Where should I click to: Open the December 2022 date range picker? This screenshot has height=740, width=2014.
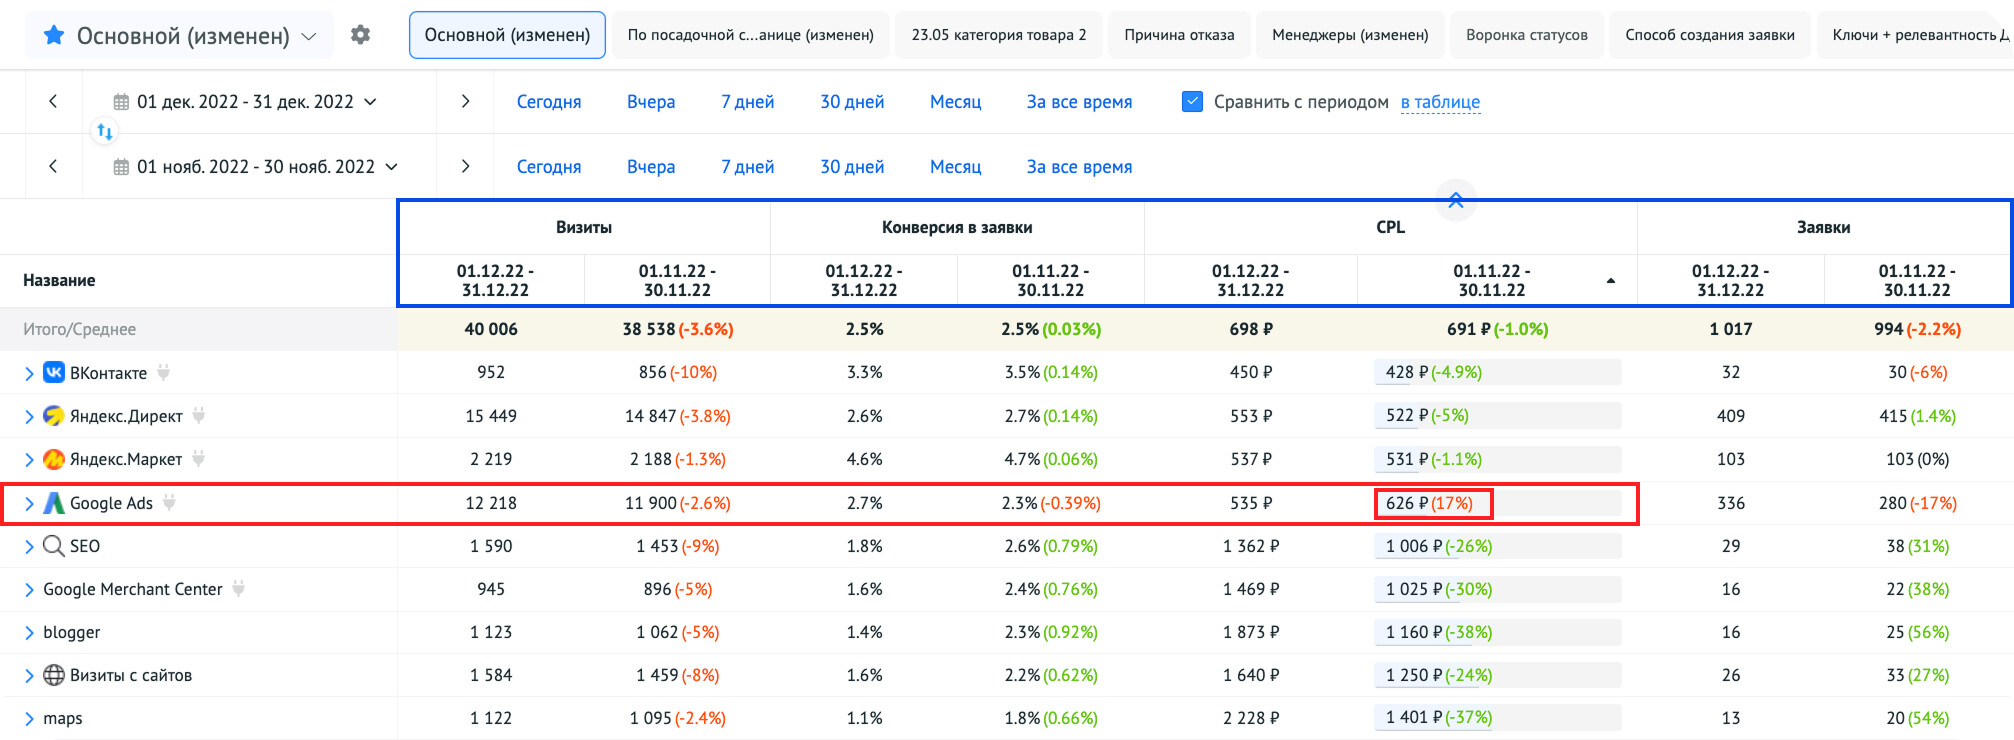(246, 102)
